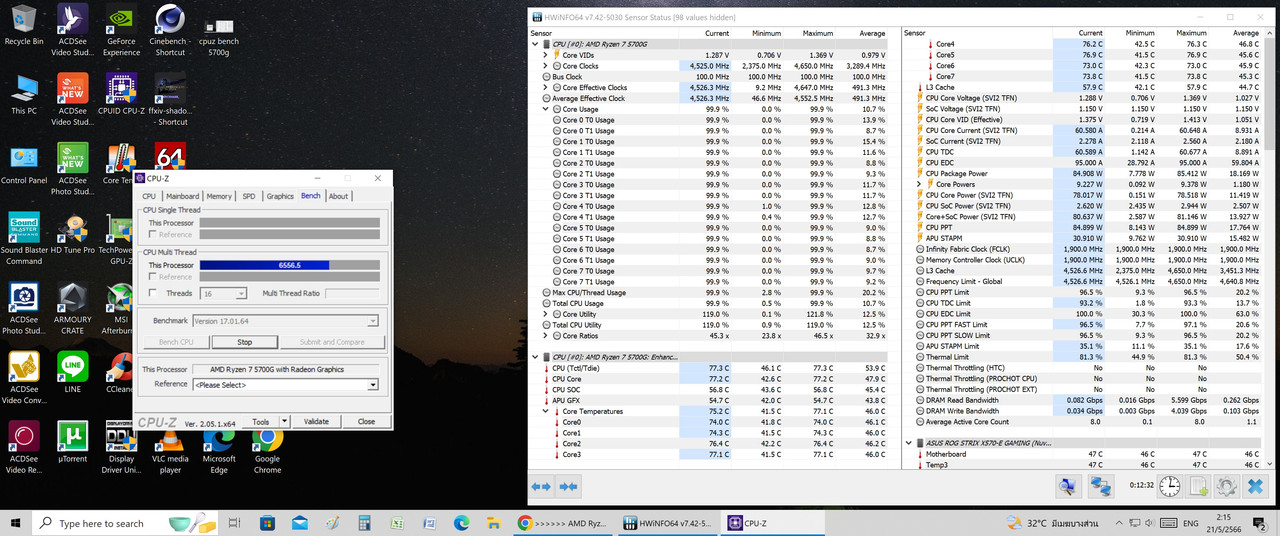Open HWiNFO settings gear icon

pos(1226,486)
